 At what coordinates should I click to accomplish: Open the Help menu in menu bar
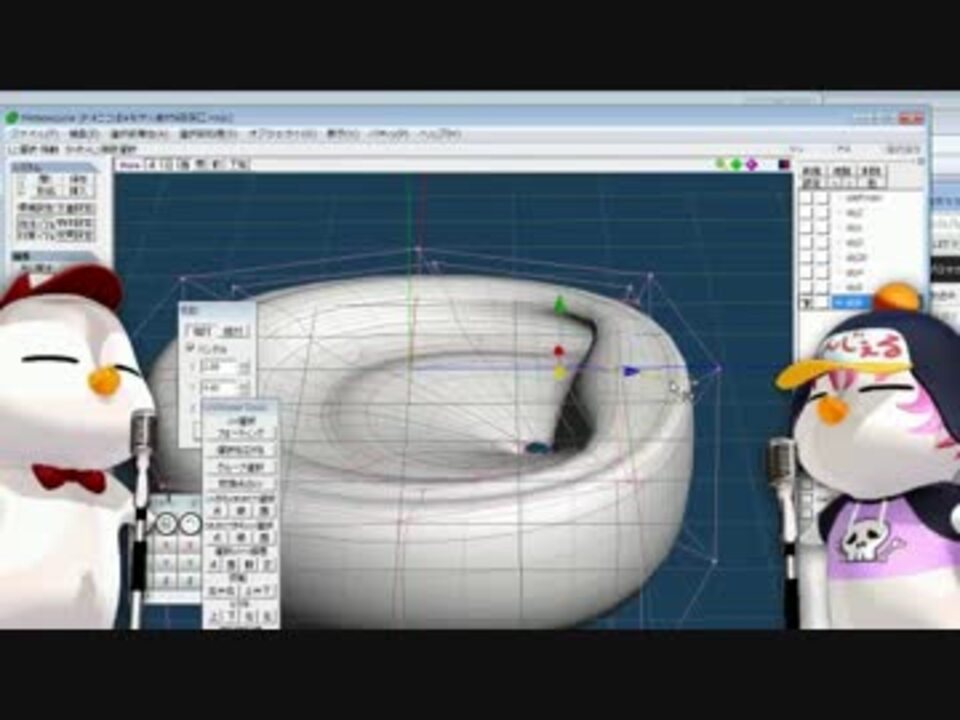(439, 133)
